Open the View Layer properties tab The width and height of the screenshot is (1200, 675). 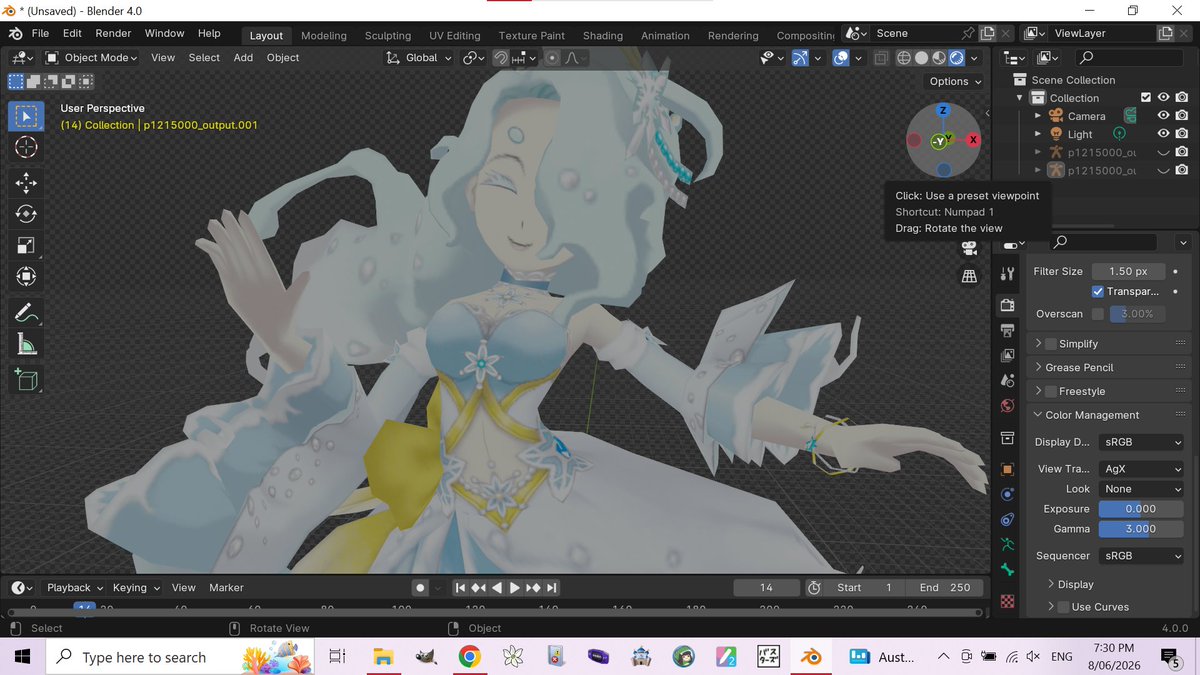[1007, 355]
